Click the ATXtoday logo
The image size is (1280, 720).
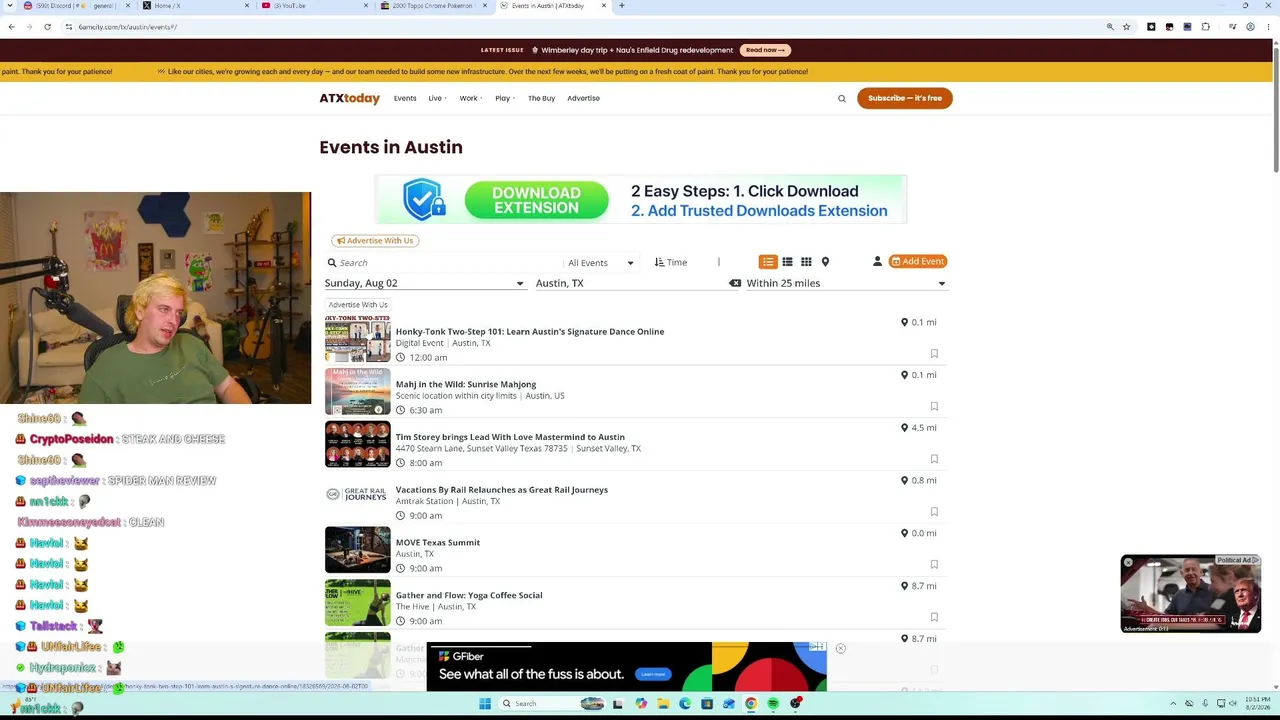[x=350, y=98]
